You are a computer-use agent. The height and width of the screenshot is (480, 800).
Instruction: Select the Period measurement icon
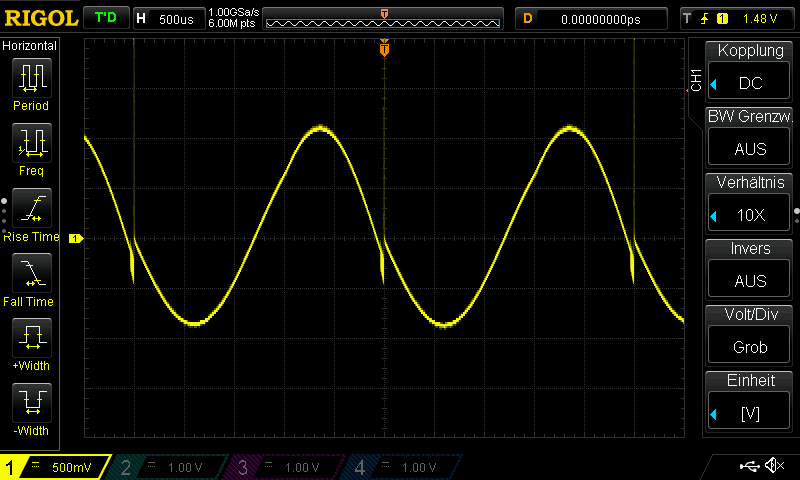(31, 78)
